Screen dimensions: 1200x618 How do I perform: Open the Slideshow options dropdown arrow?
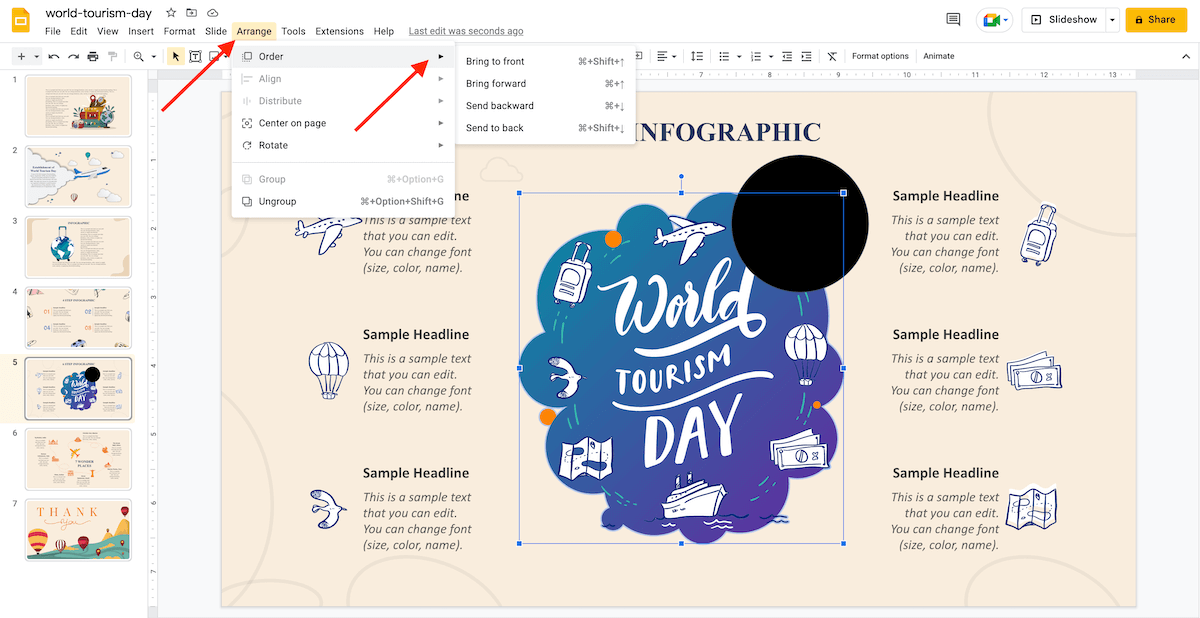coord(1112,19)
